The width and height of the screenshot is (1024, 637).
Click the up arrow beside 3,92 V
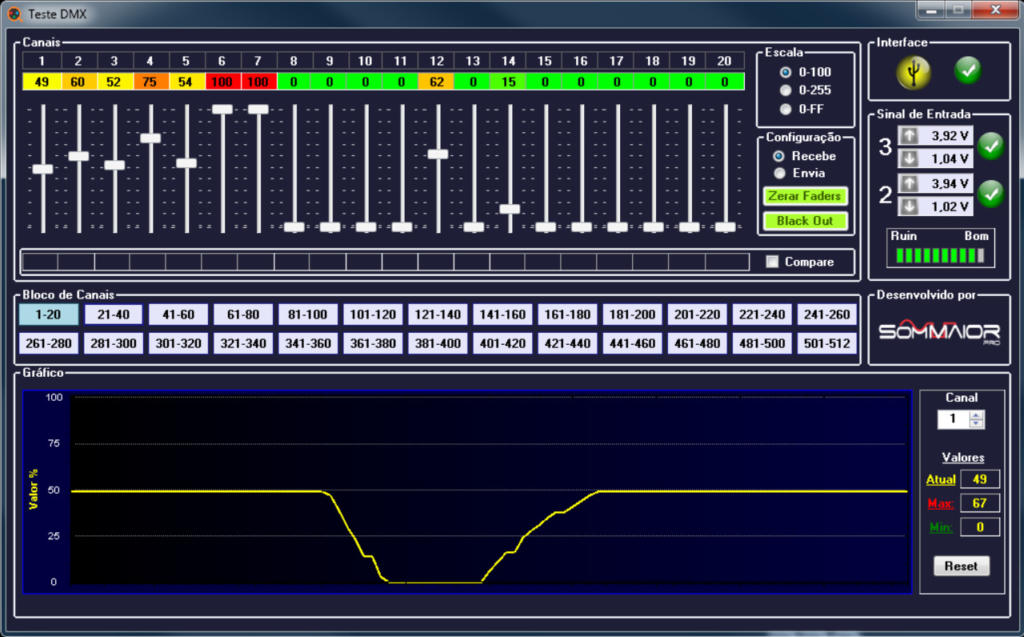[x=909, y=135]
